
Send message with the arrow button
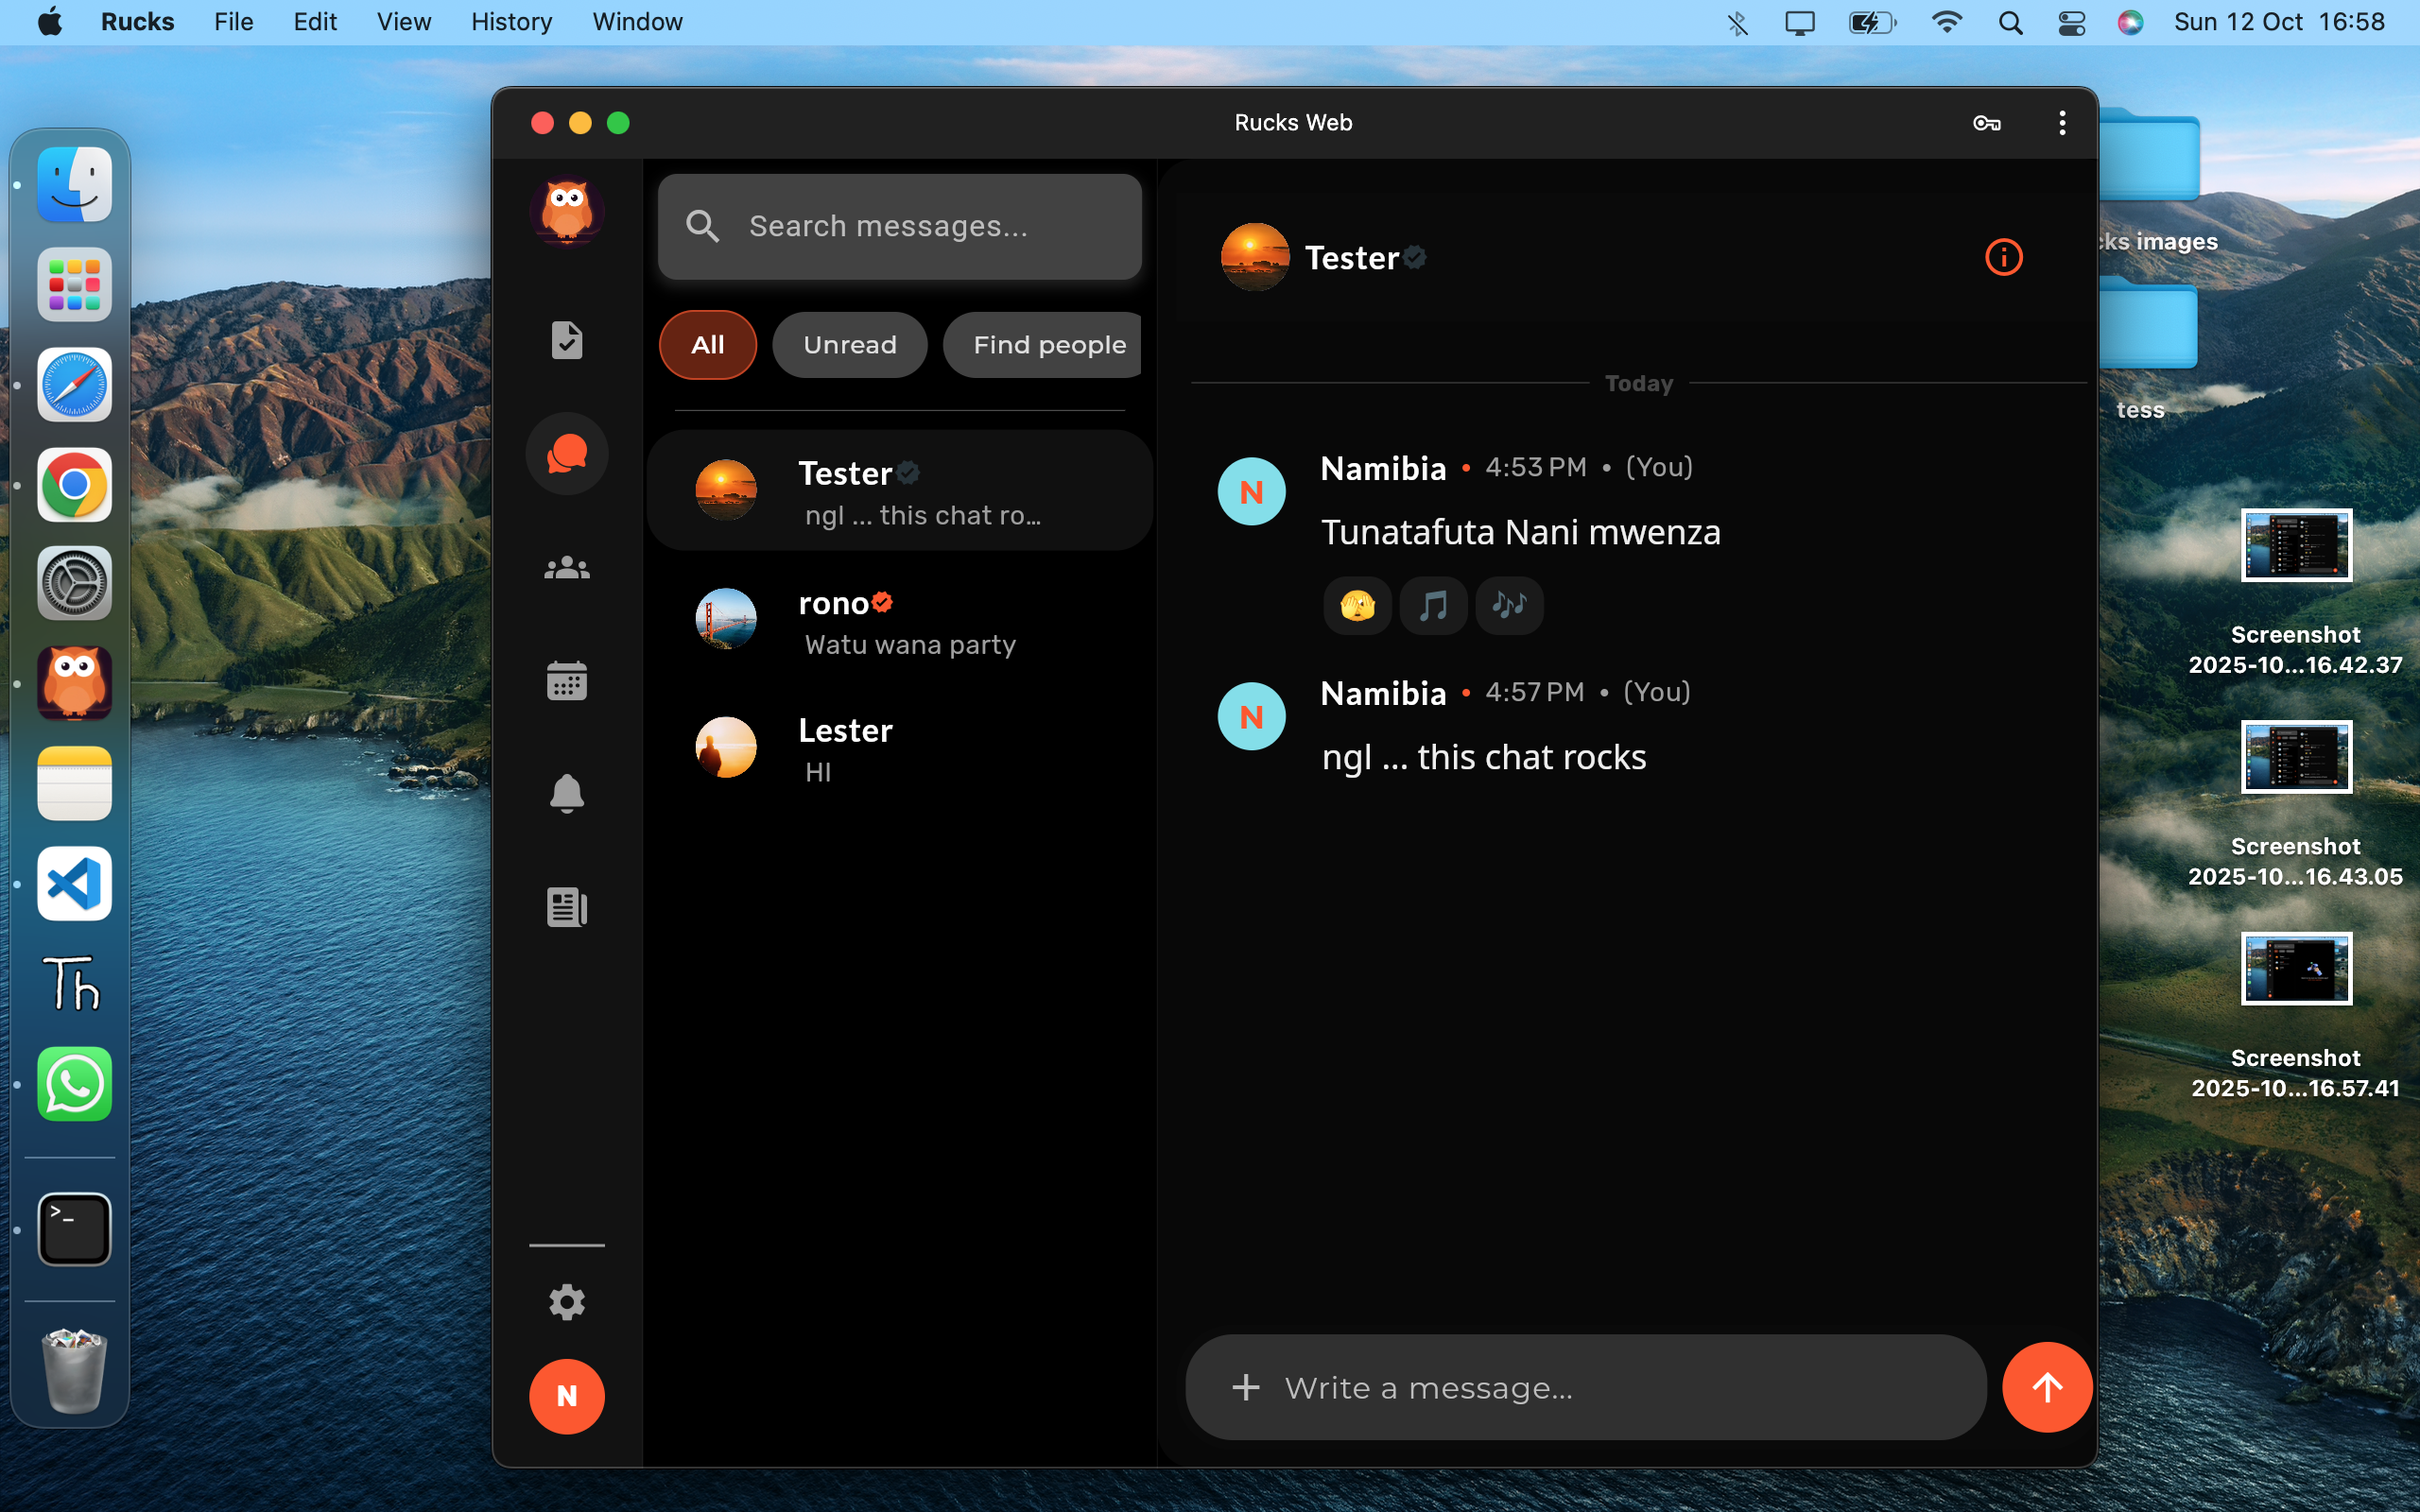pyautogui.click(x=2046, y=1387)
